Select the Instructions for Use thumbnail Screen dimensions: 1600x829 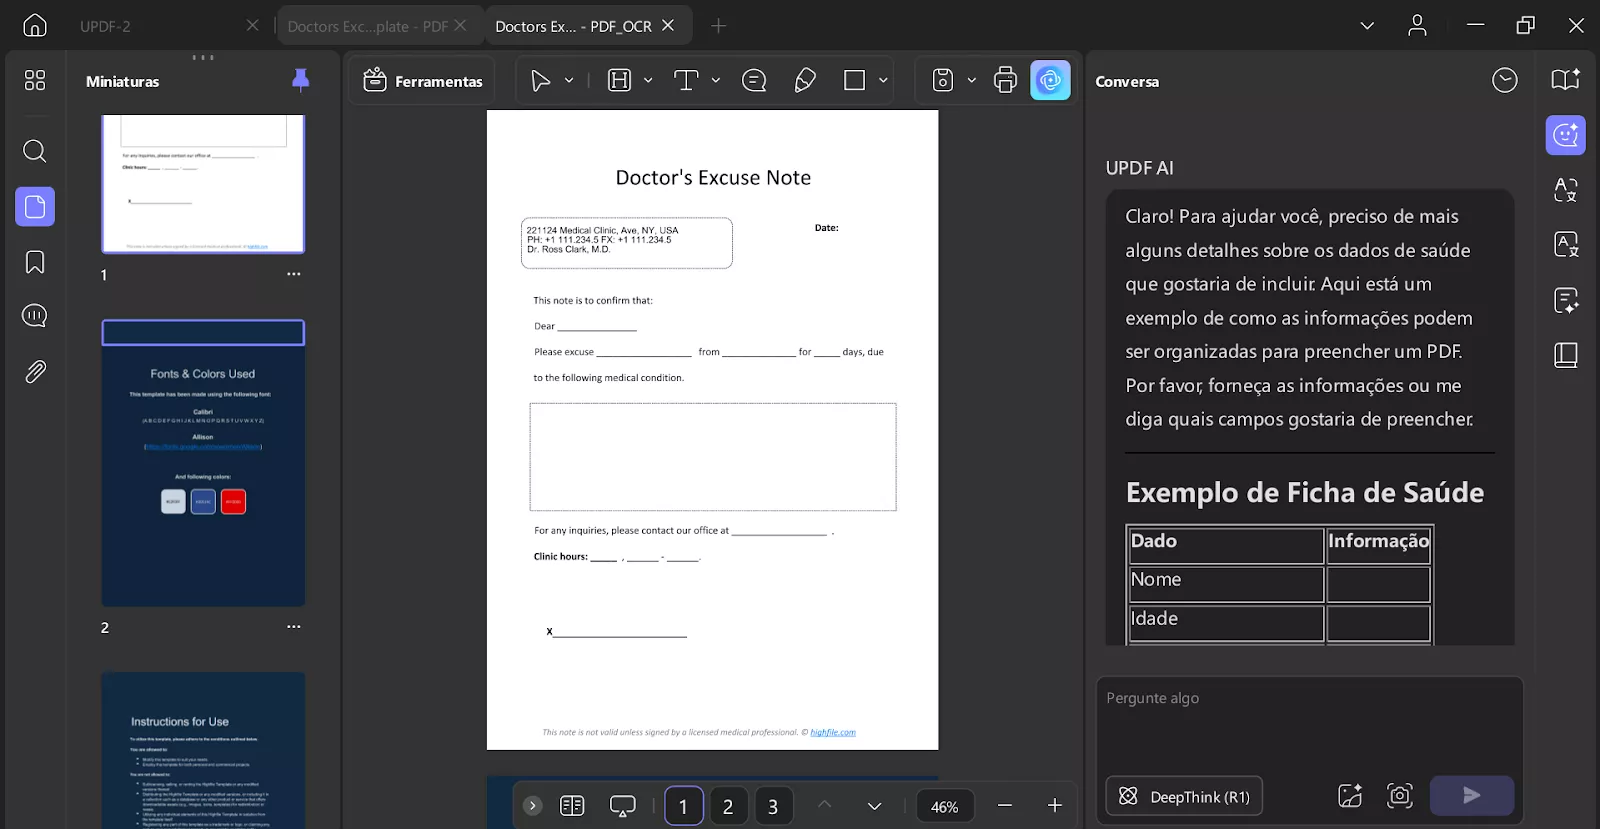coord(203,750)
